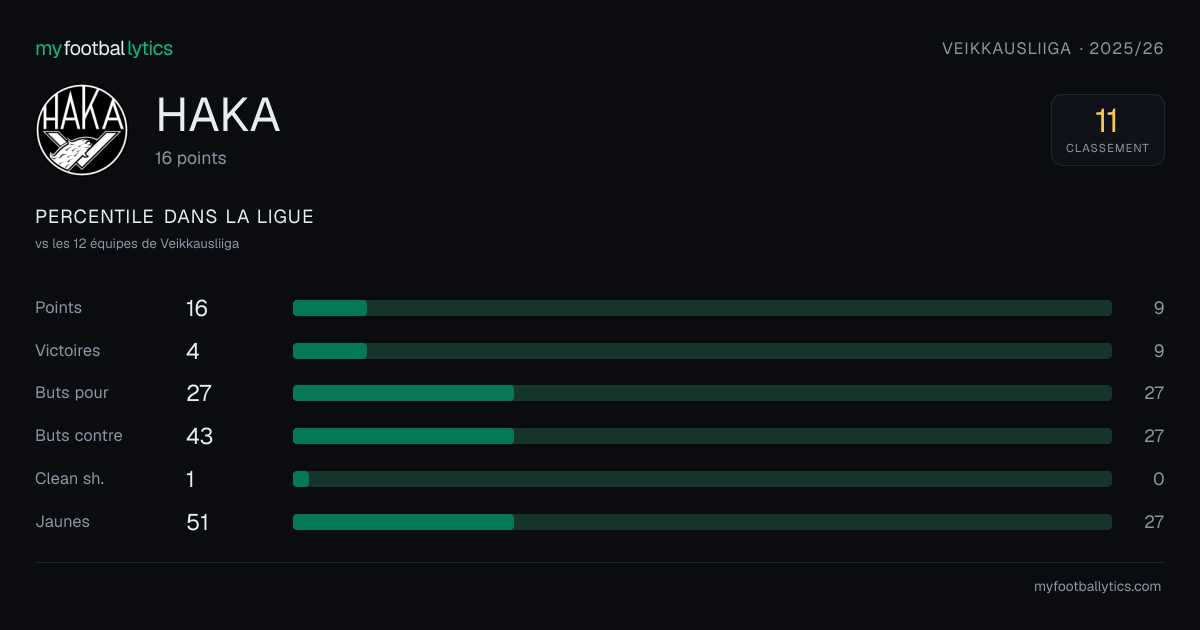Select the 16 points subtitle text

point(190,158)
